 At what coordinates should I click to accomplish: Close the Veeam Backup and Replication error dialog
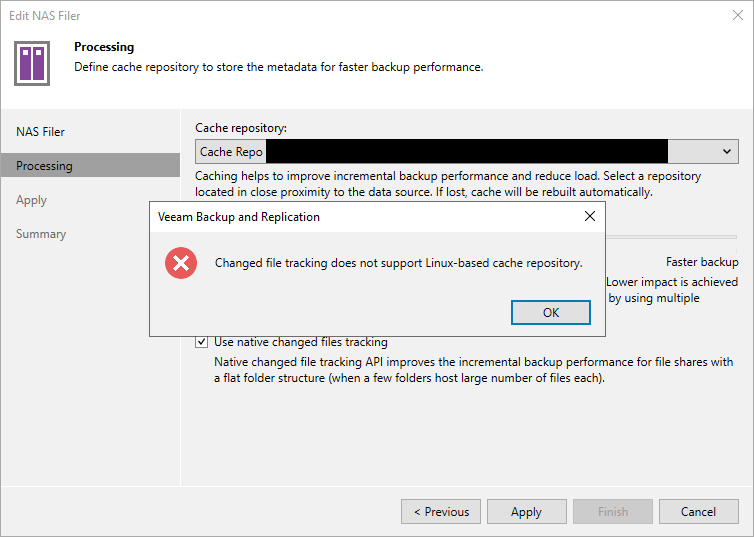click(x=590, y=216)
